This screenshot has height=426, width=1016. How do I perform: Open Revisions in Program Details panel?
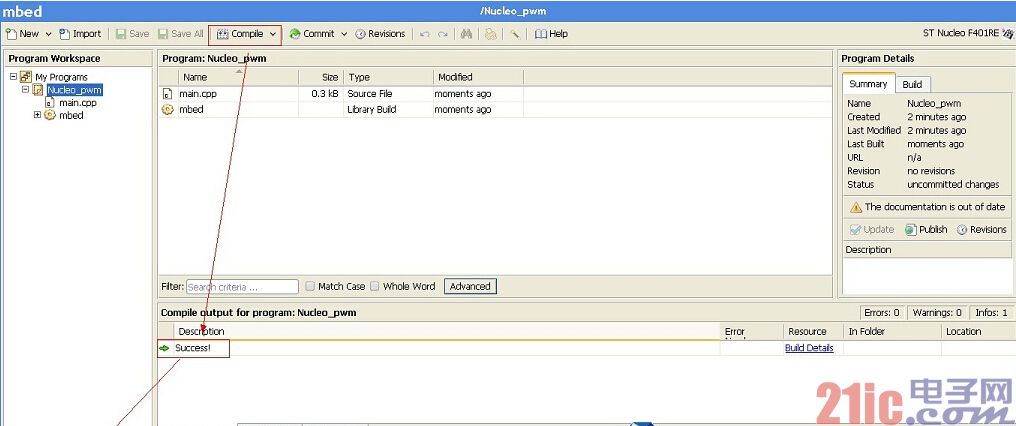pos(982,230)
